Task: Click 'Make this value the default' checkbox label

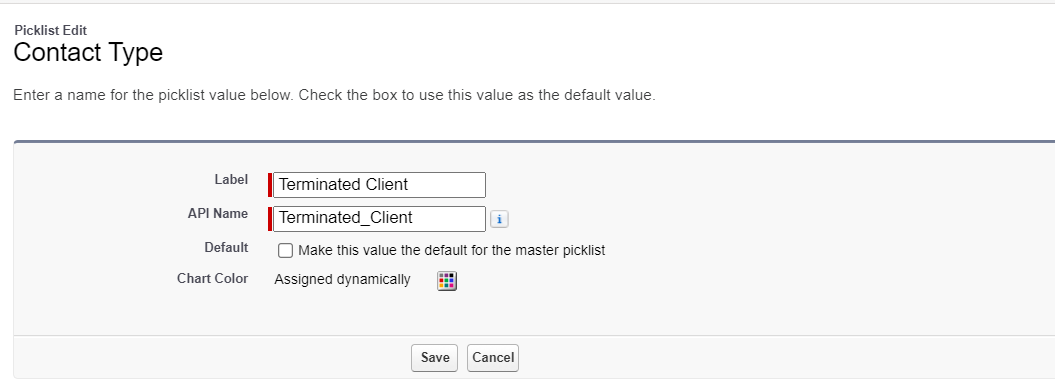Action: [451, 250]
